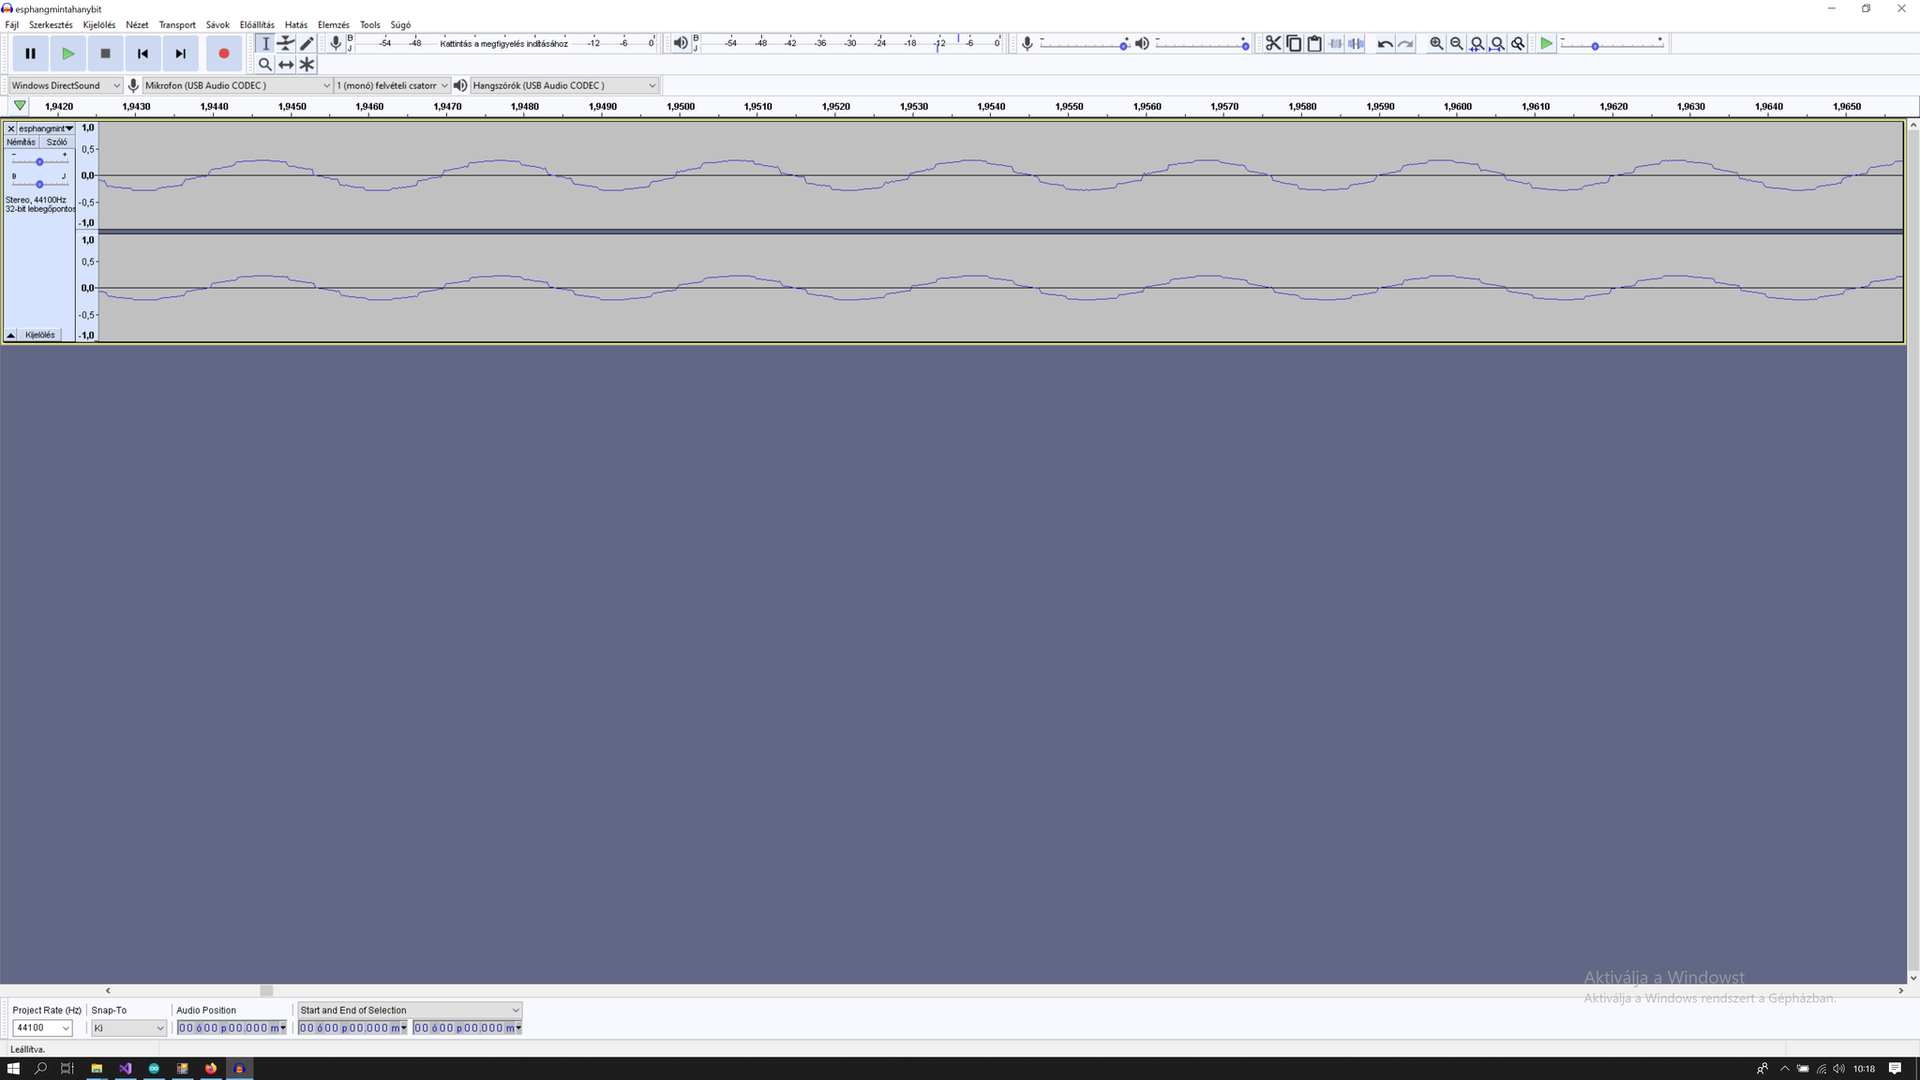1920x1080 pixels.
Task: Click the Audio Position time field
Action: tap(229, 1028)
